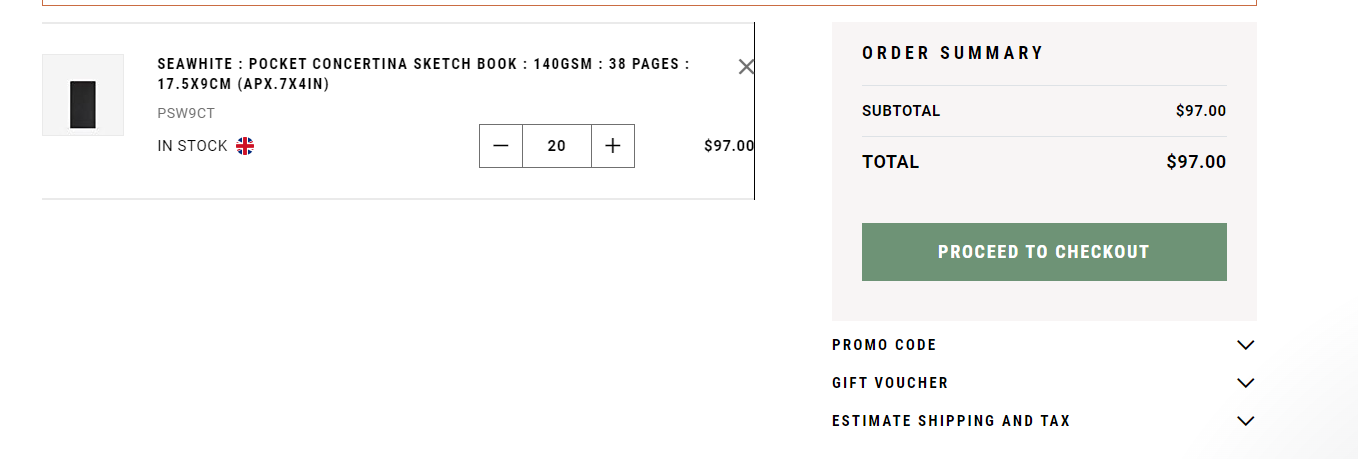Viewport: 1358px width, 459px height.
Task: Open the black sketch book product thumbnail
Action: (83, 95)
